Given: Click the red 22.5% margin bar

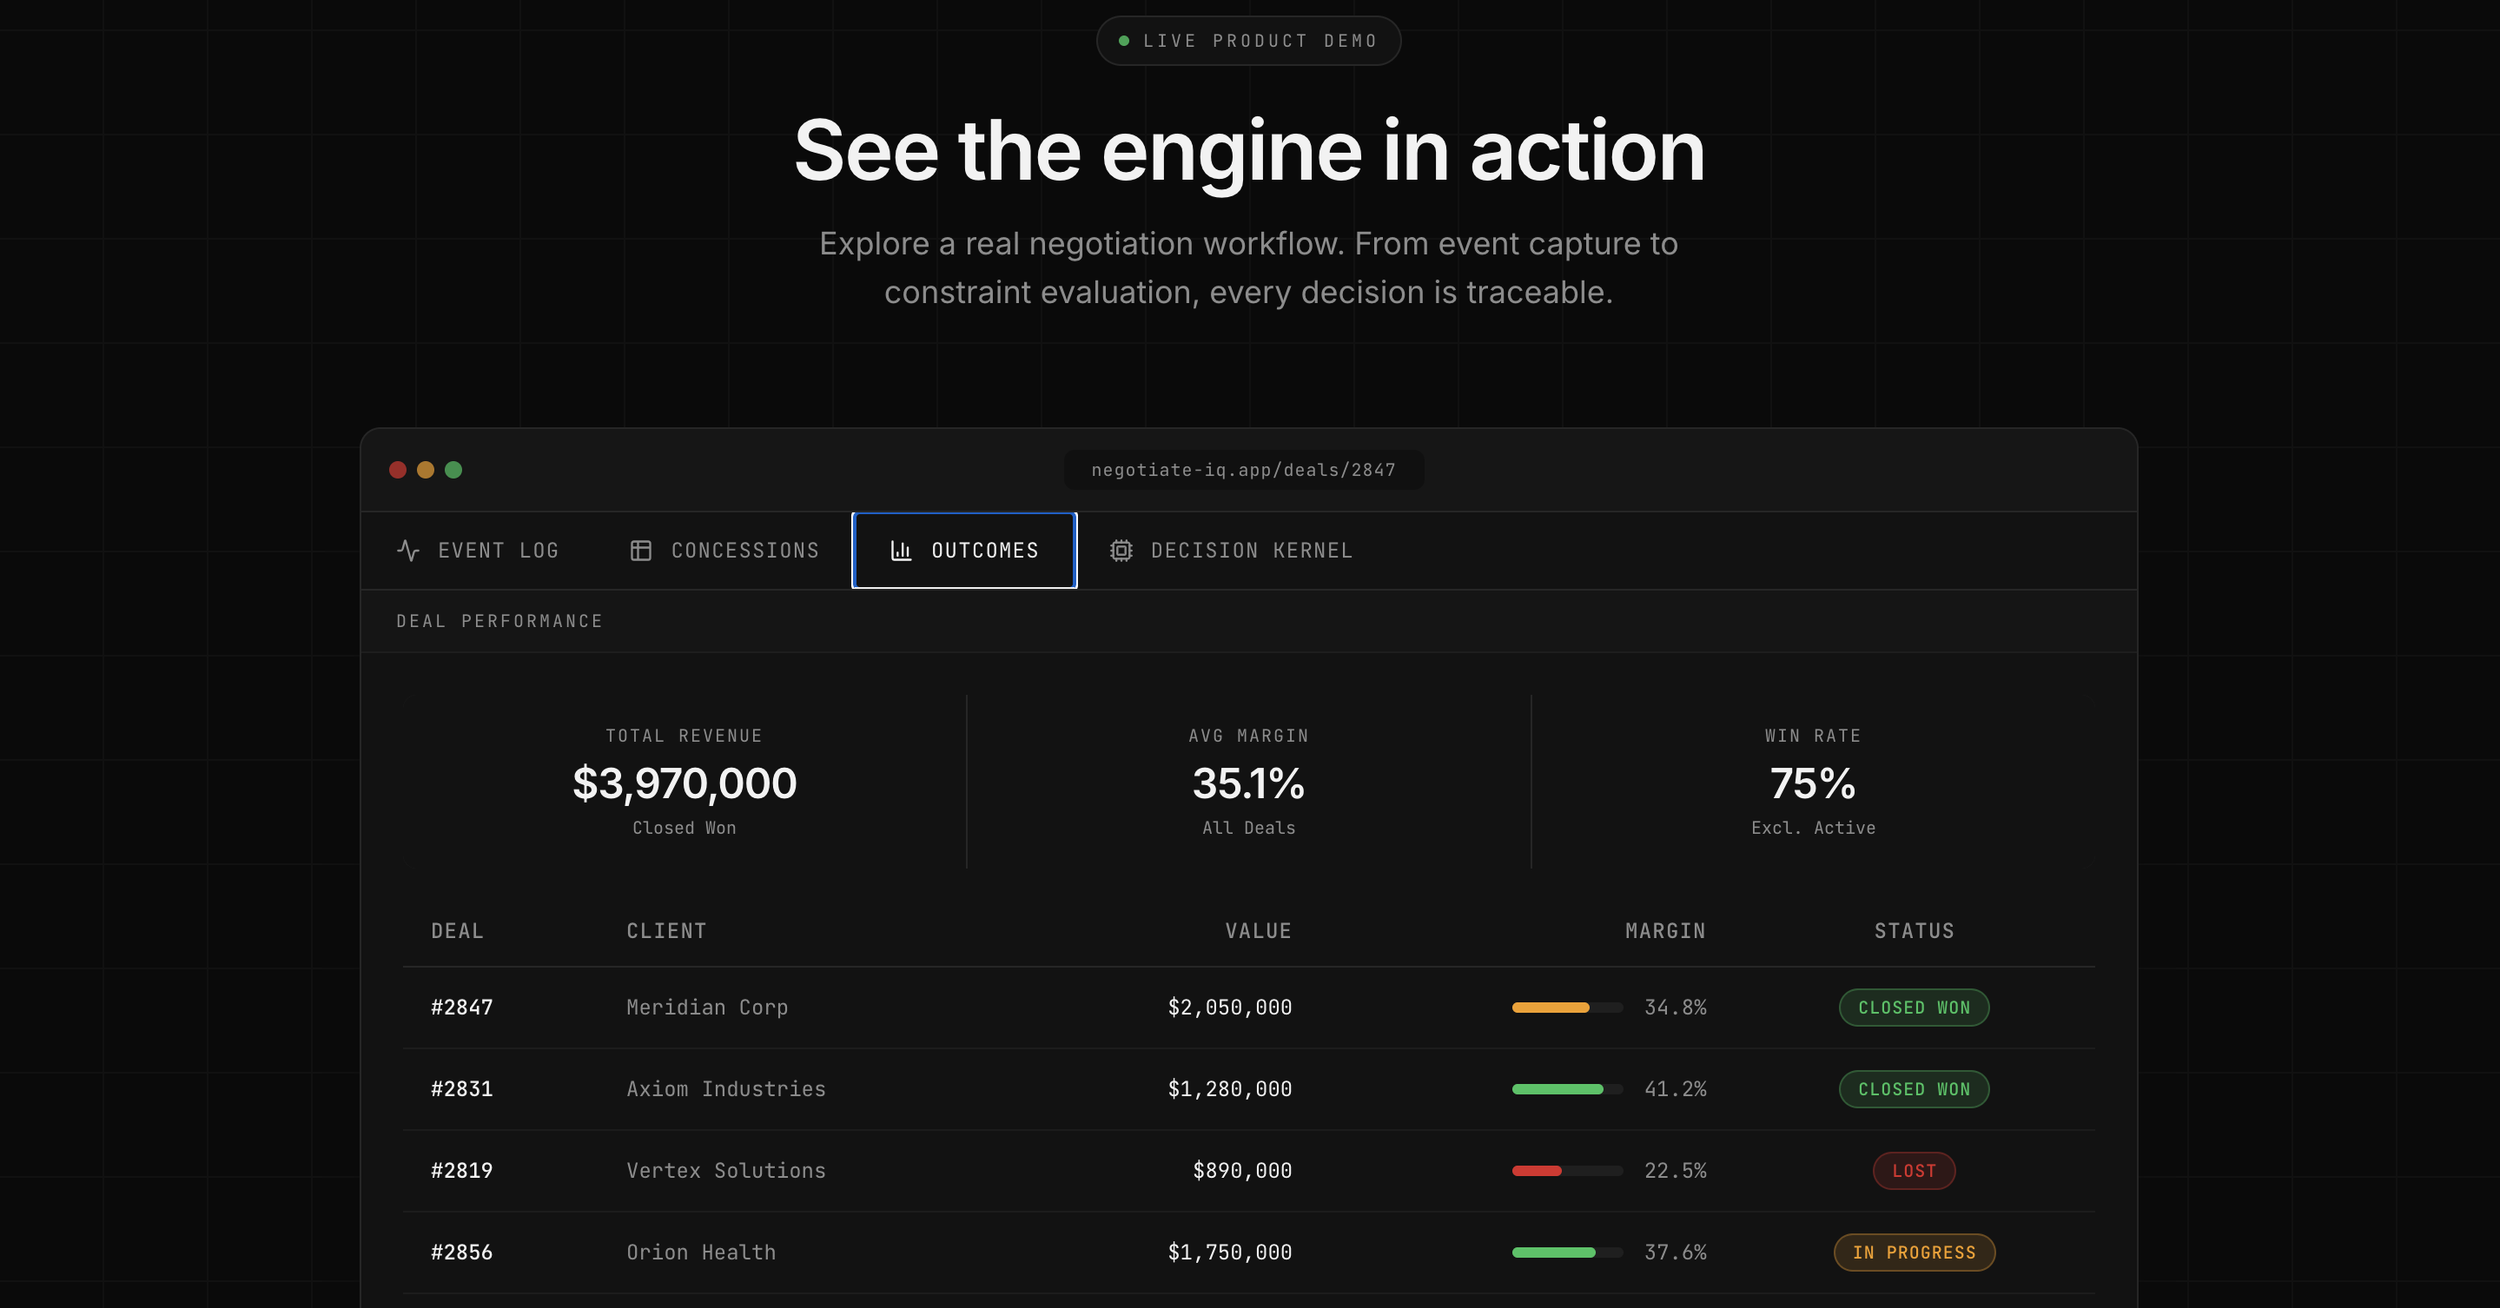Looking at the screenshot, I should [x=1537, y=1170].
